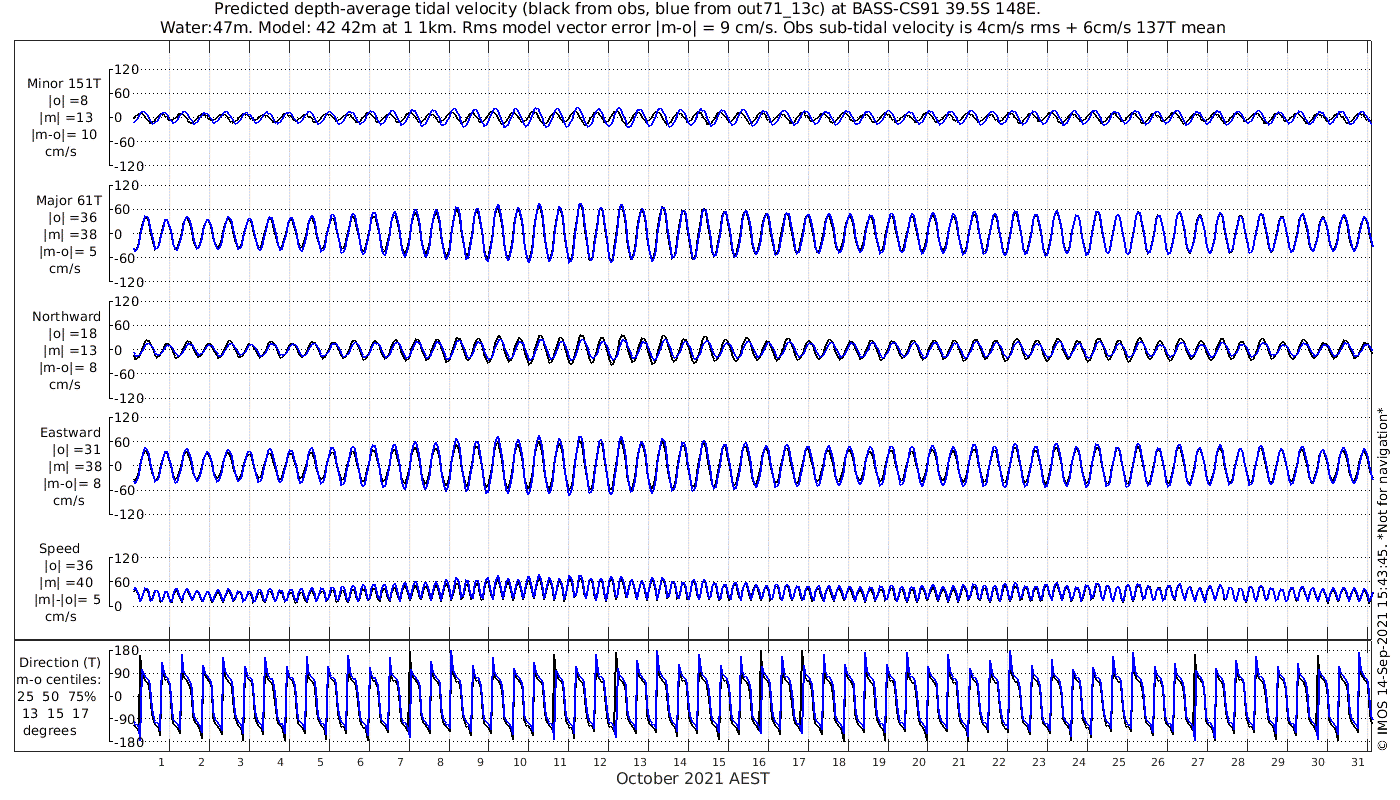Select the 'Direction (T)' panel label

pos(61,663)
